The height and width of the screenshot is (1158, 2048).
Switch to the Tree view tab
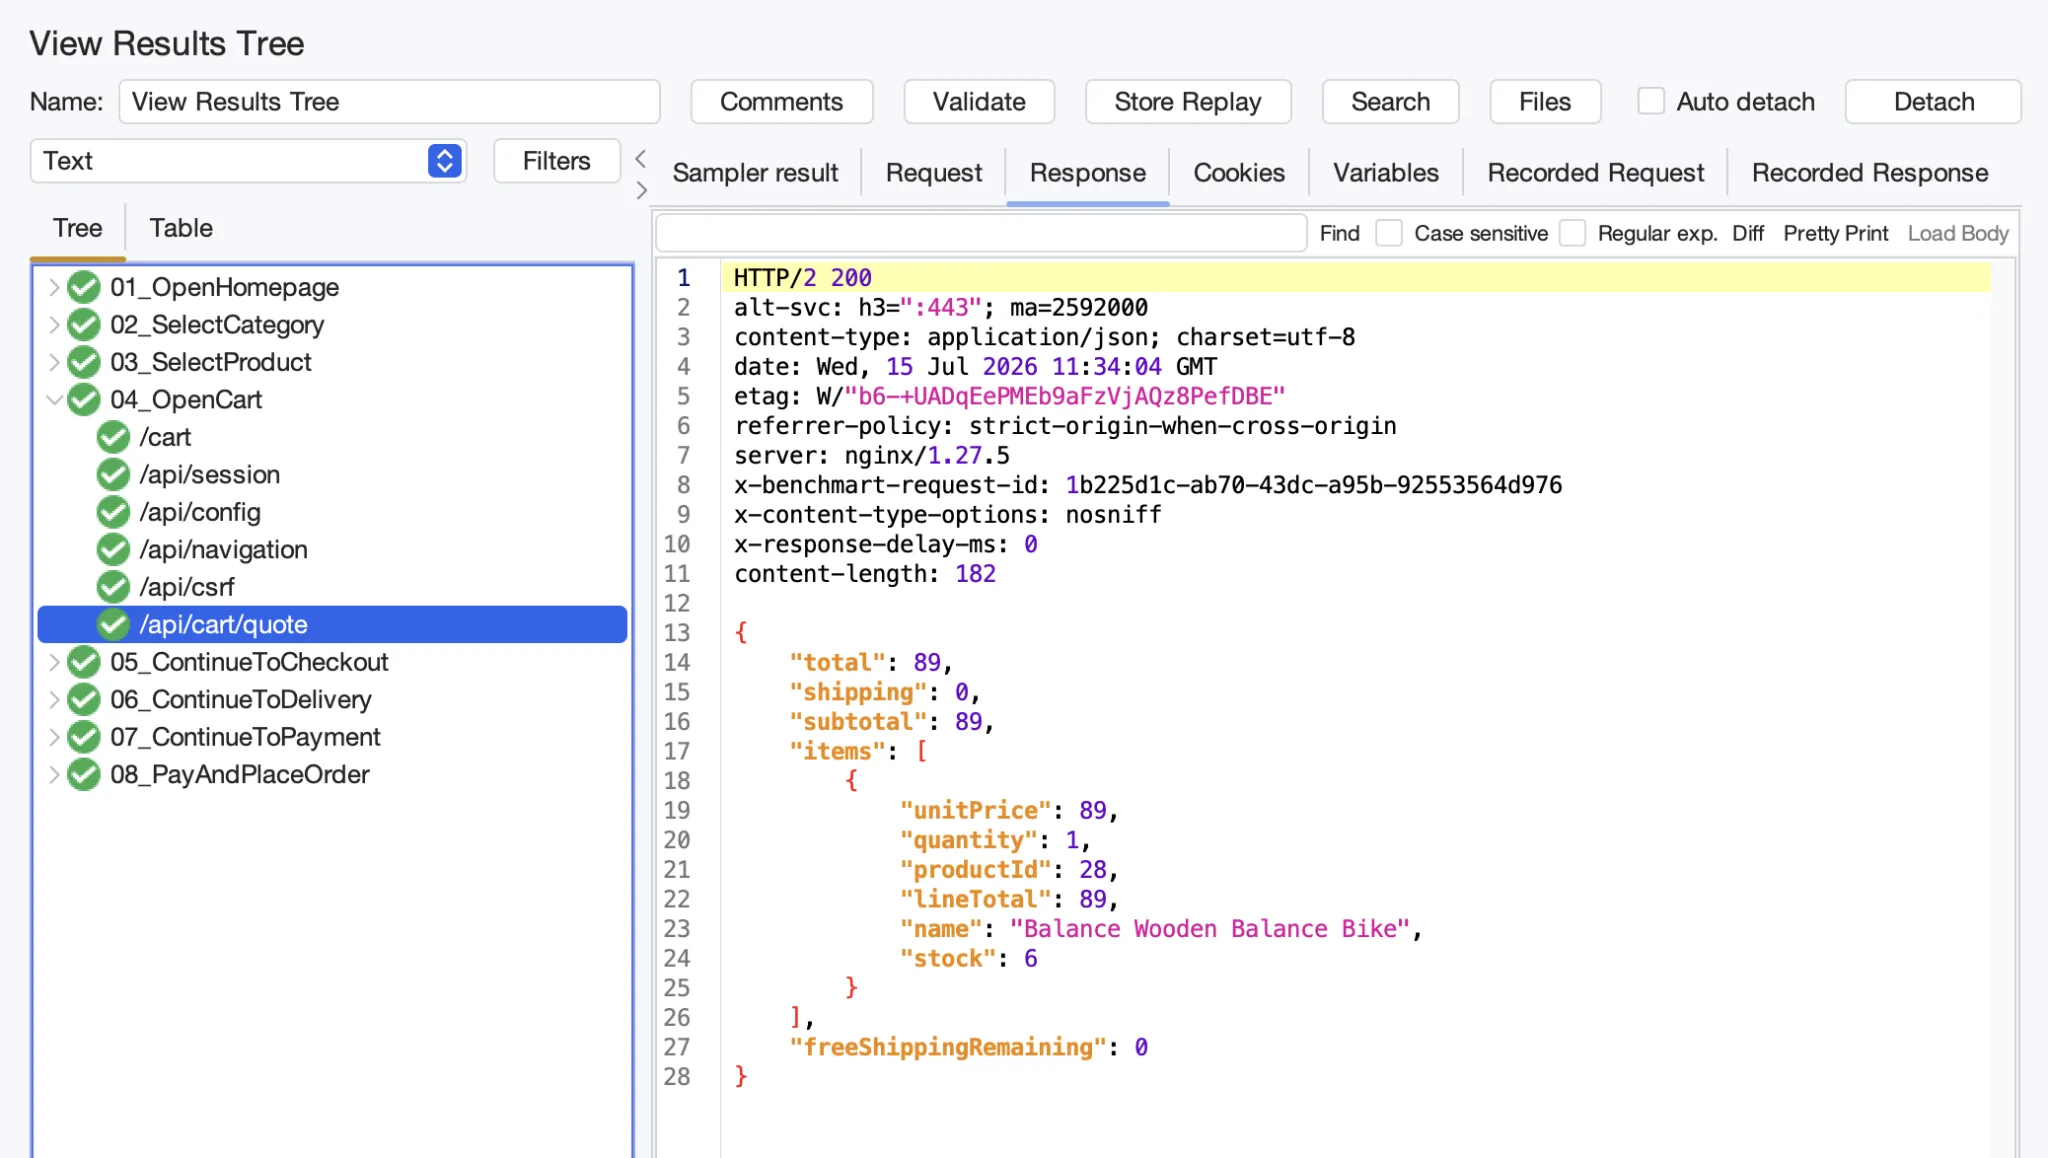tap(78, 228)
